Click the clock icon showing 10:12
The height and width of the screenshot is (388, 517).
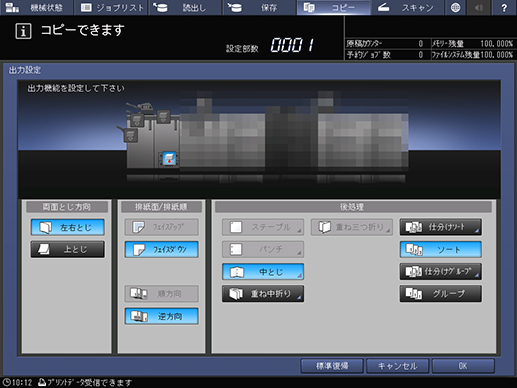click(6, 382)
